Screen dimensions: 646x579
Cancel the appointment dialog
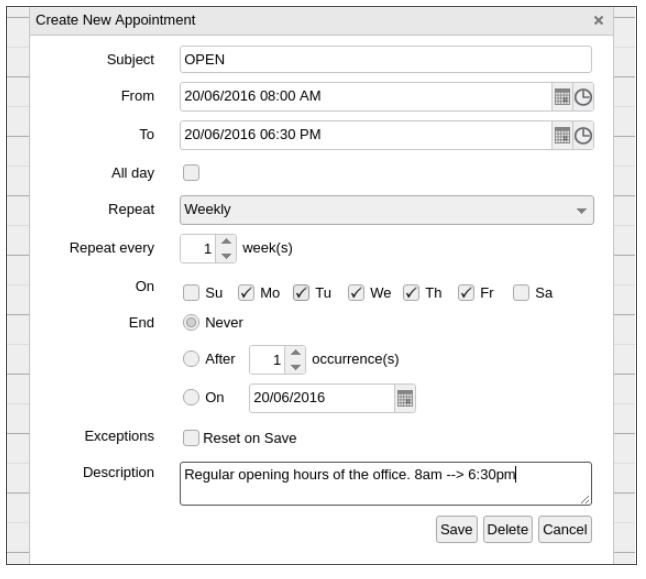[565, 529]
